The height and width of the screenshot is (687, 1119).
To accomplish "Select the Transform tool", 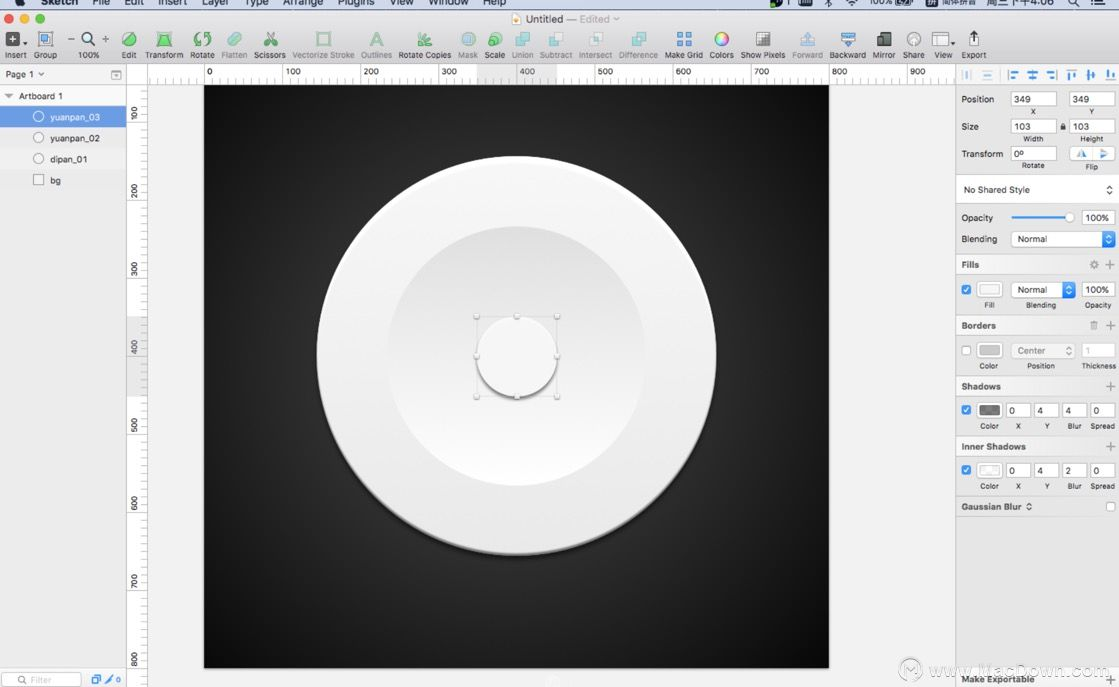I will coord(164,44).
